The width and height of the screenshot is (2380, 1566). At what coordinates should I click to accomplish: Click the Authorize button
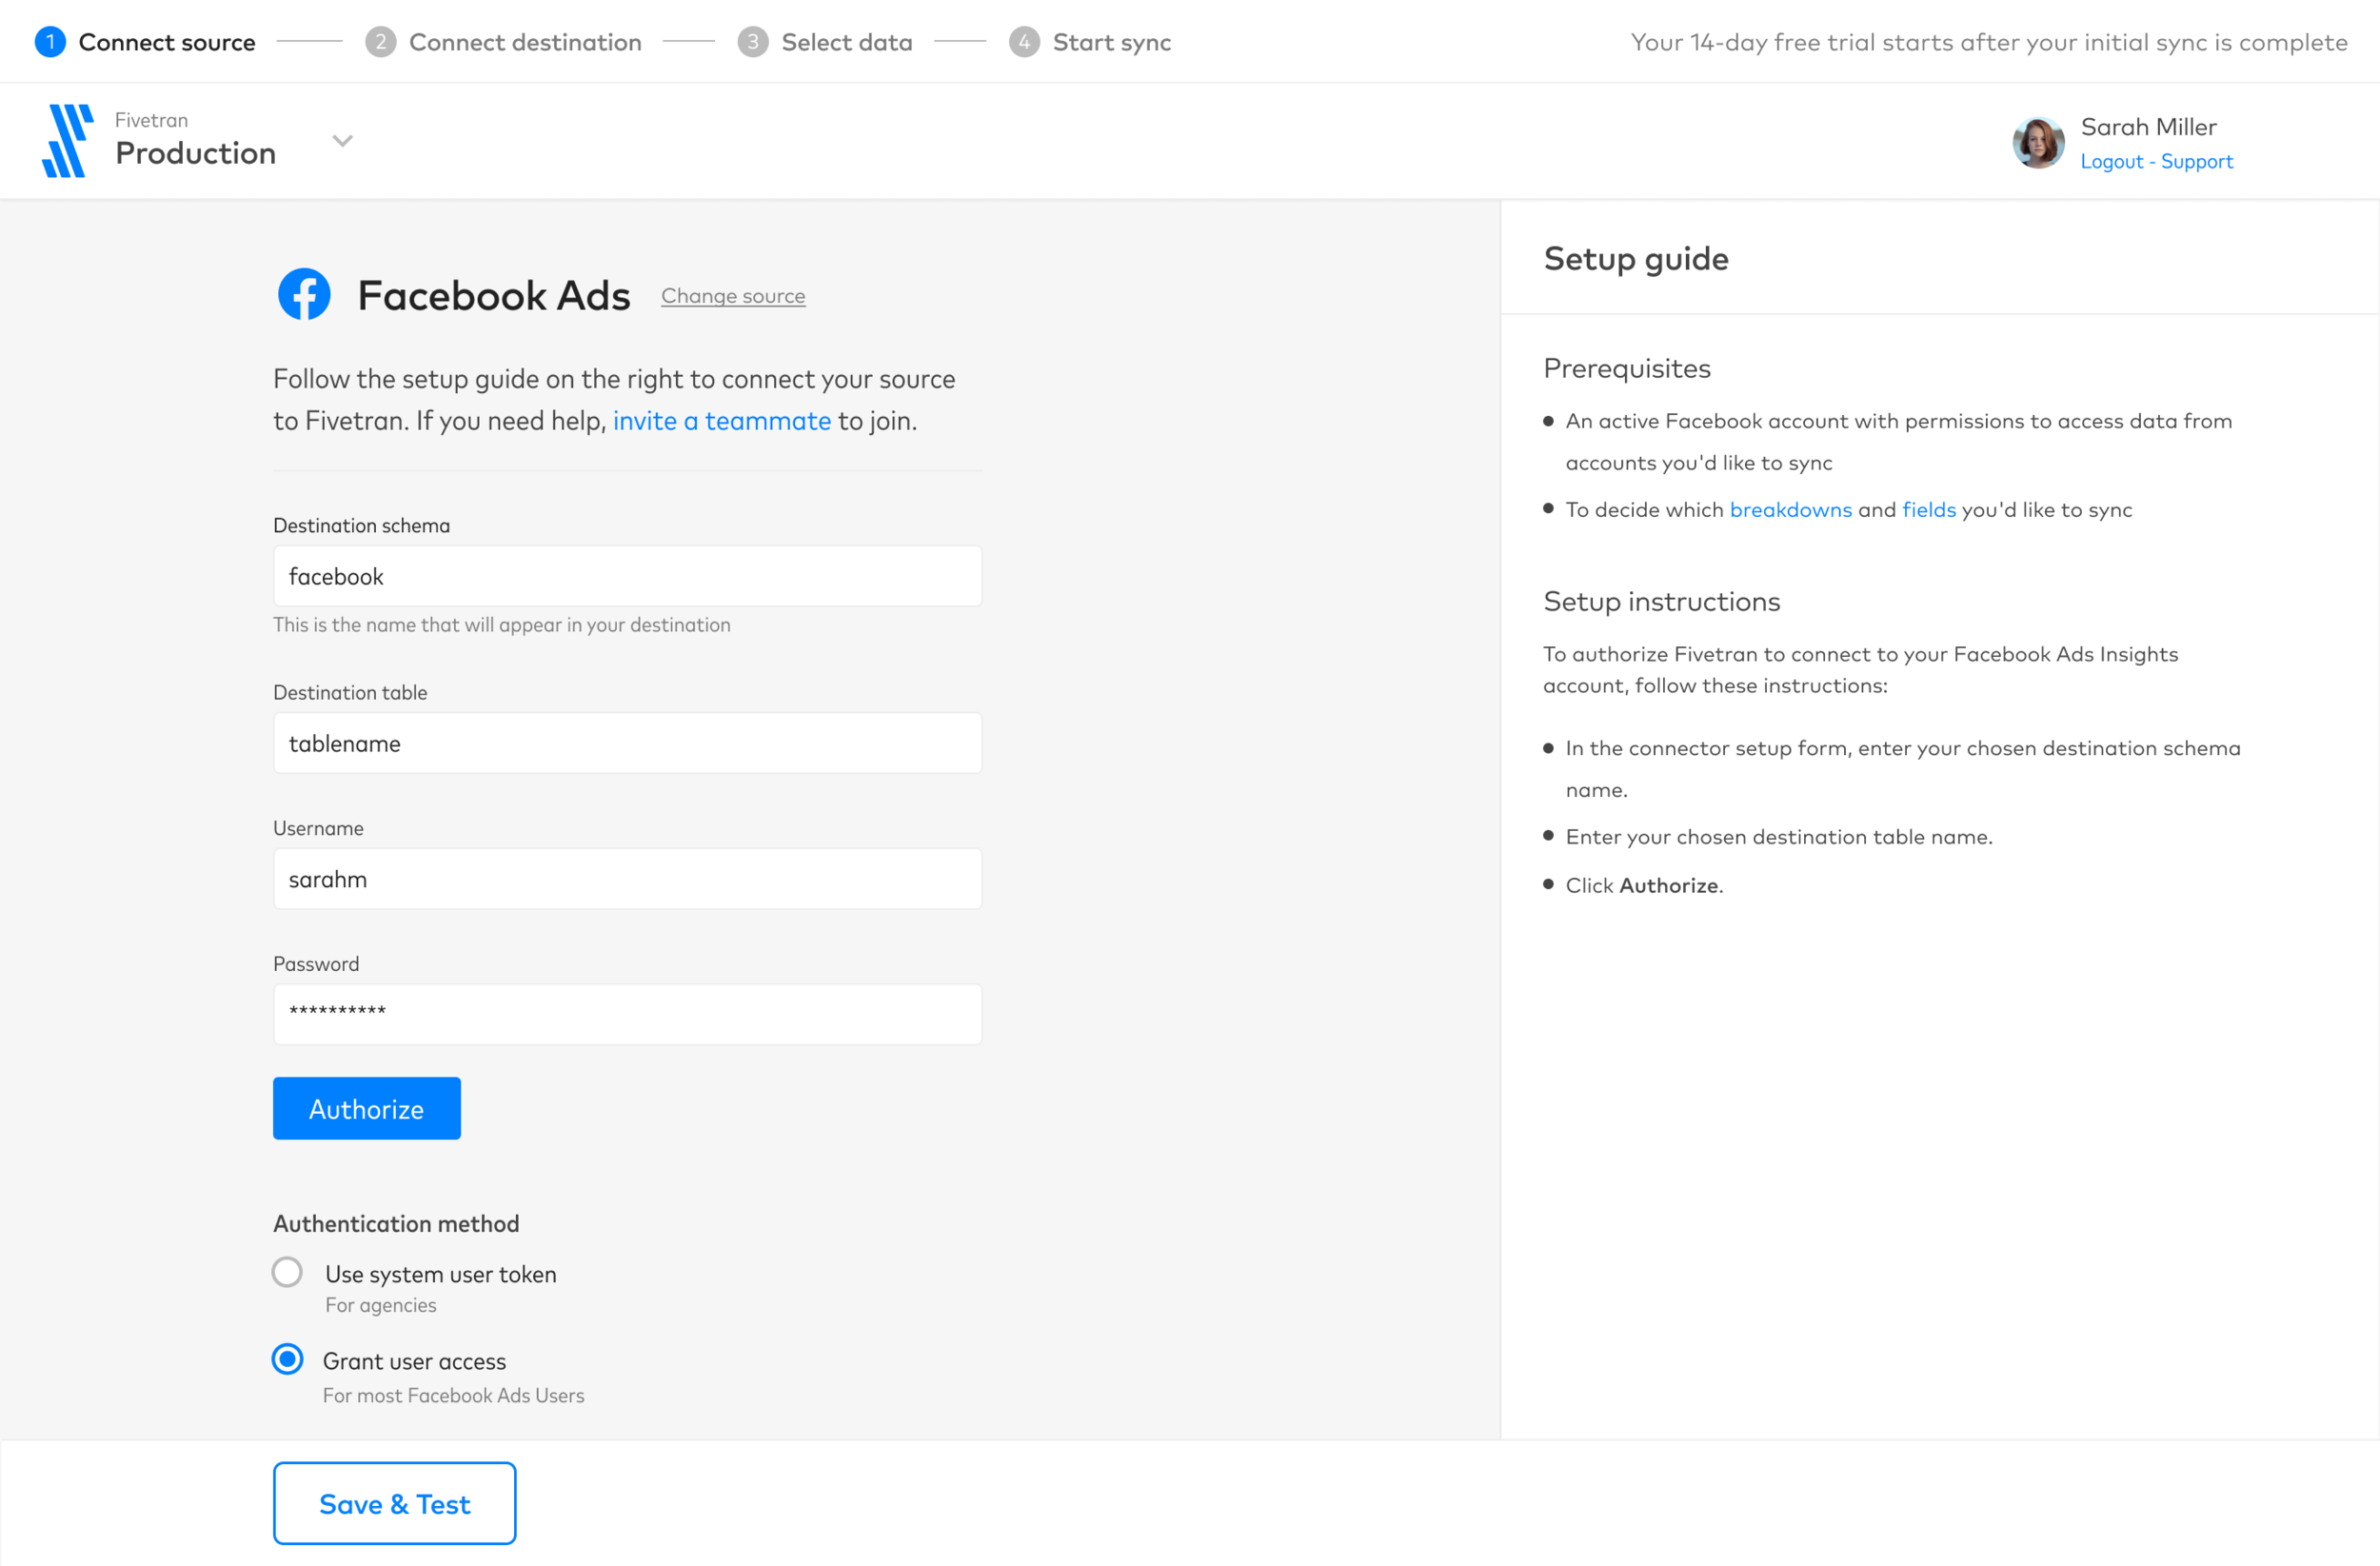[x=366, y=1108]
